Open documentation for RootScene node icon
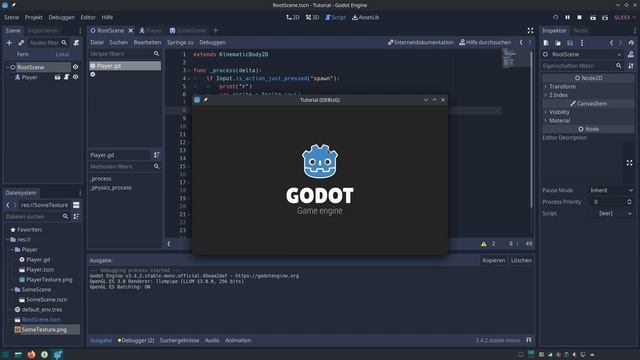The height and width of the screenshot is (360, 640). pos(631,54)
